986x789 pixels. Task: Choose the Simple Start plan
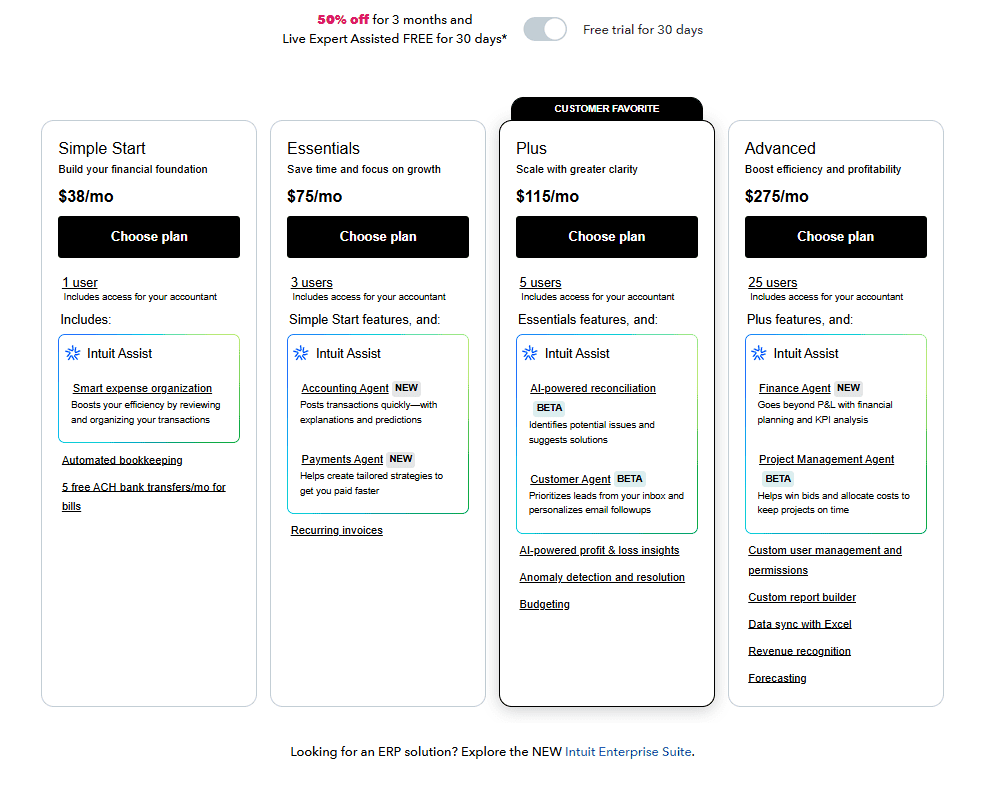148,237
